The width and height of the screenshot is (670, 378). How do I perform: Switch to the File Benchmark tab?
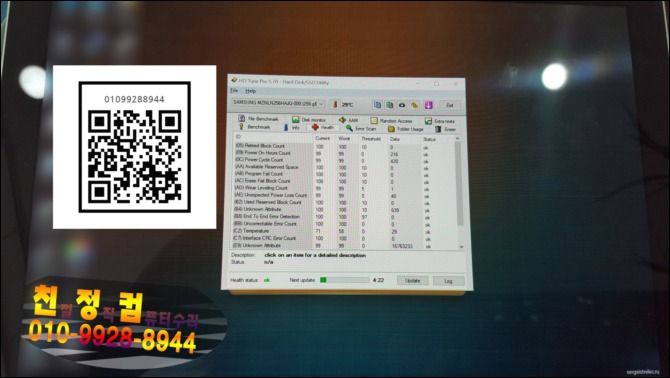[259, 119]
